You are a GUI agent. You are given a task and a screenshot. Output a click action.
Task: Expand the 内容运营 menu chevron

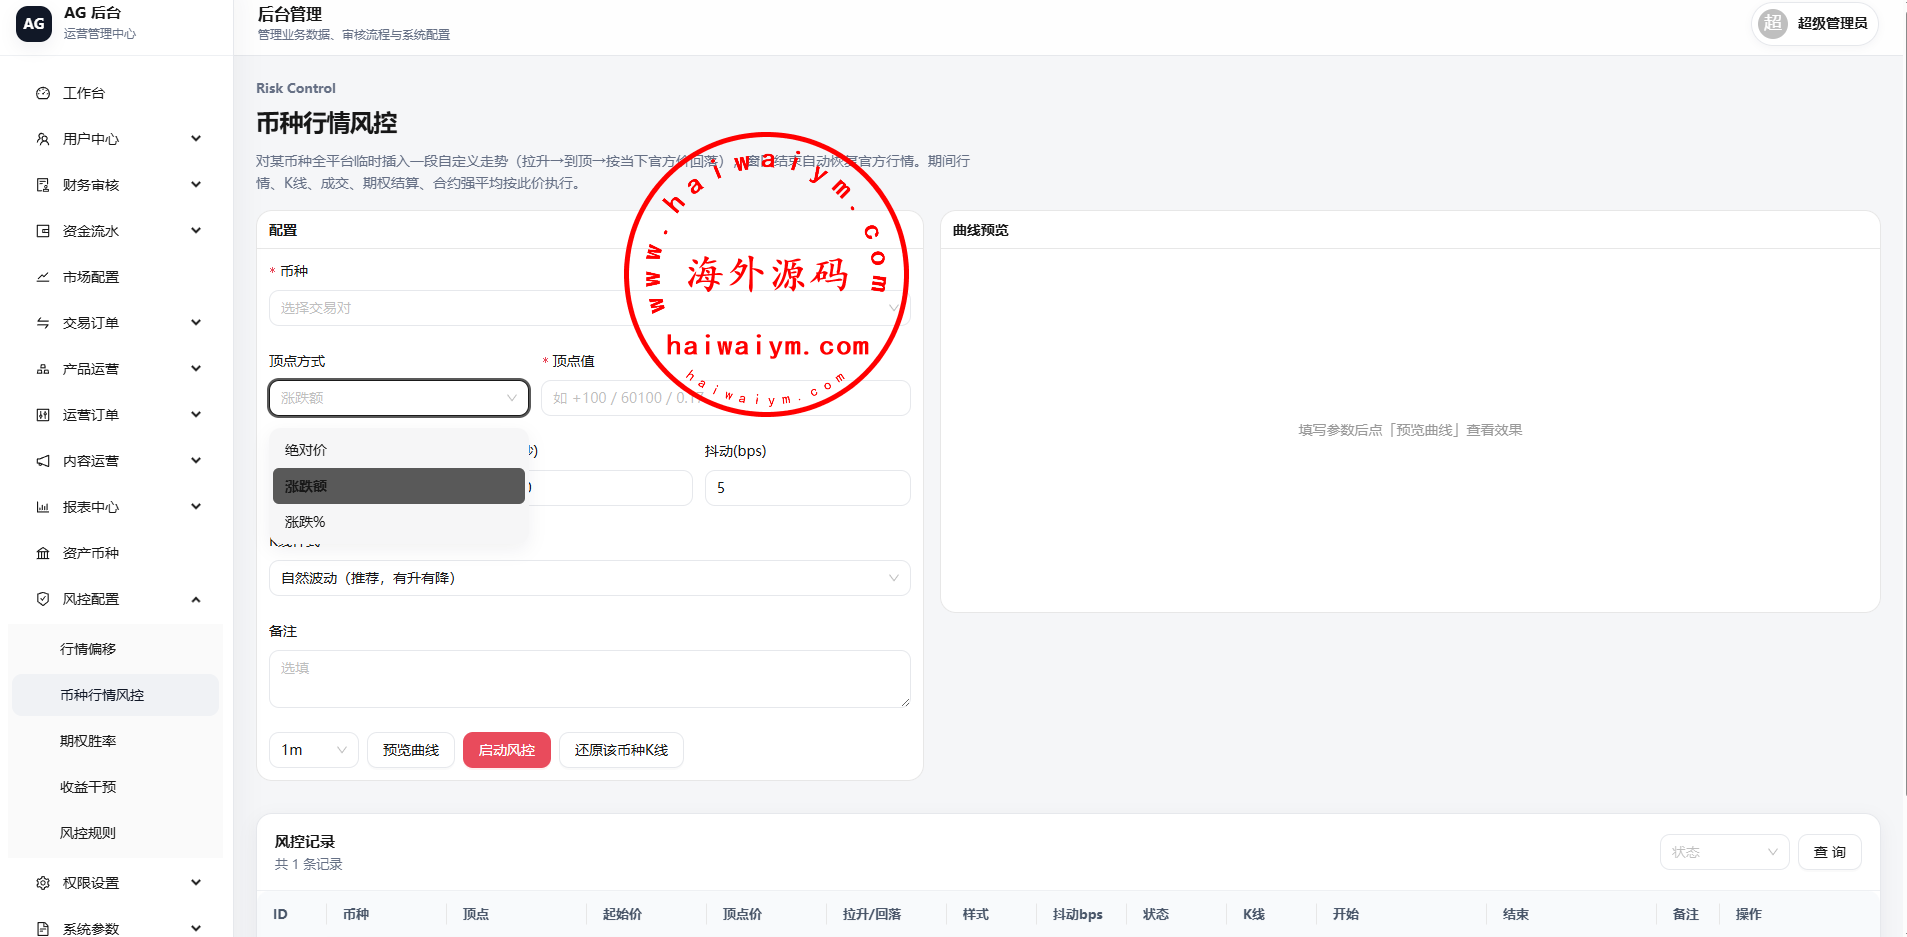pos(196,461)
